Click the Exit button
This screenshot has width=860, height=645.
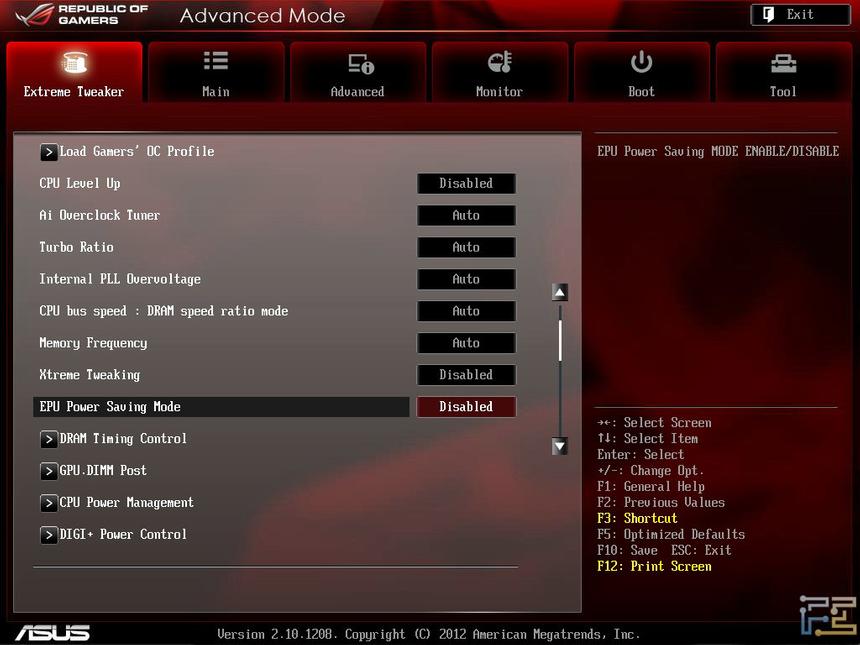[799, 15]
